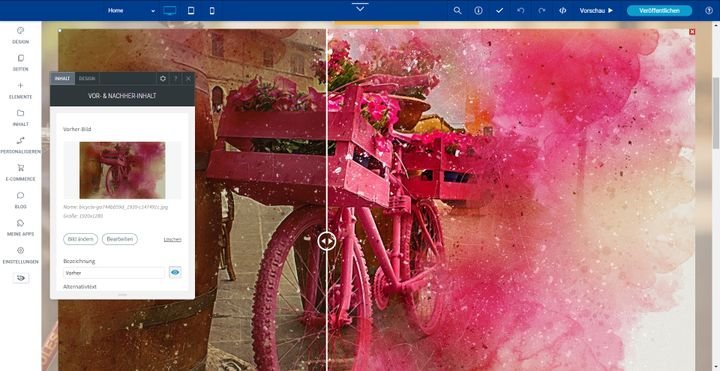
Task: Redo the last action
Action: (542, 11)
